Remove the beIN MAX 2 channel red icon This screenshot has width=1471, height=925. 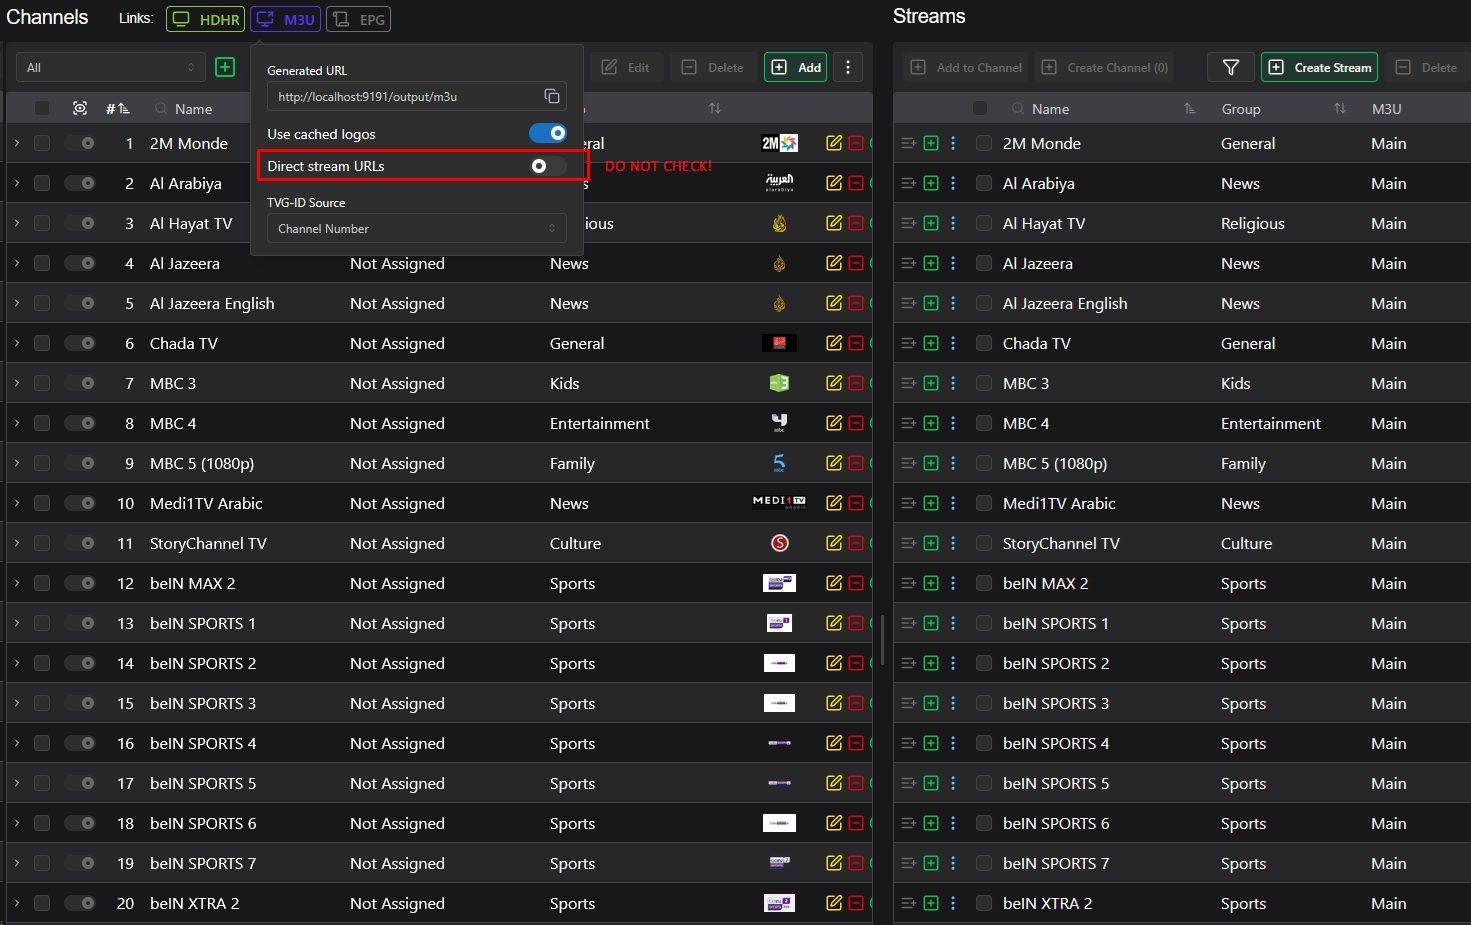click(856, 583)
